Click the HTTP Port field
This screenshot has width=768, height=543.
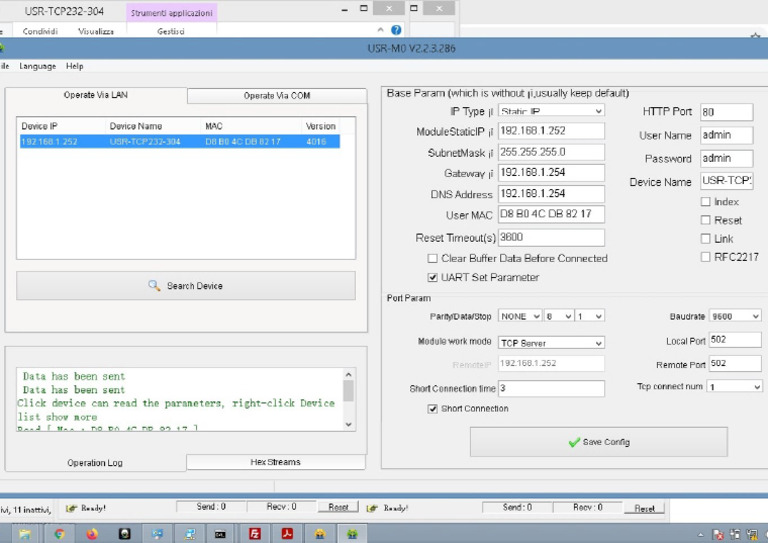pos(726,112)
